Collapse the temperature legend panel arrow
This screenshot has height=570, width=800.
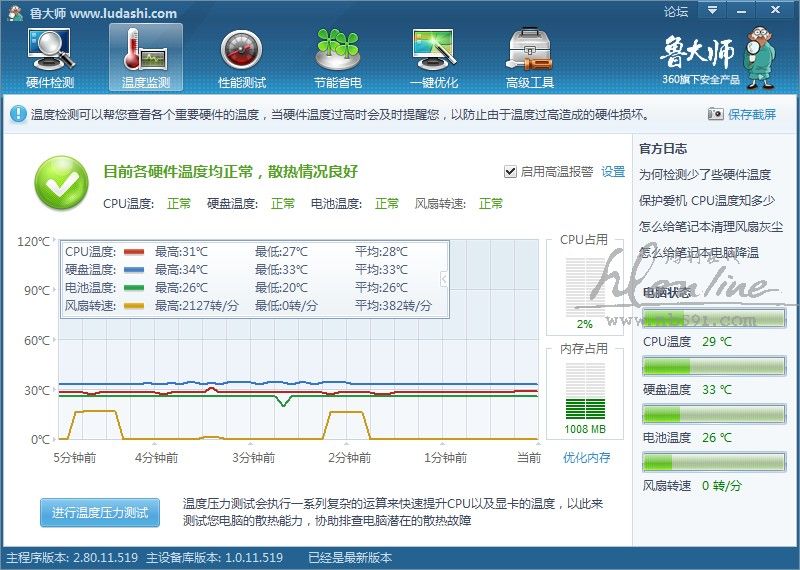444,279
